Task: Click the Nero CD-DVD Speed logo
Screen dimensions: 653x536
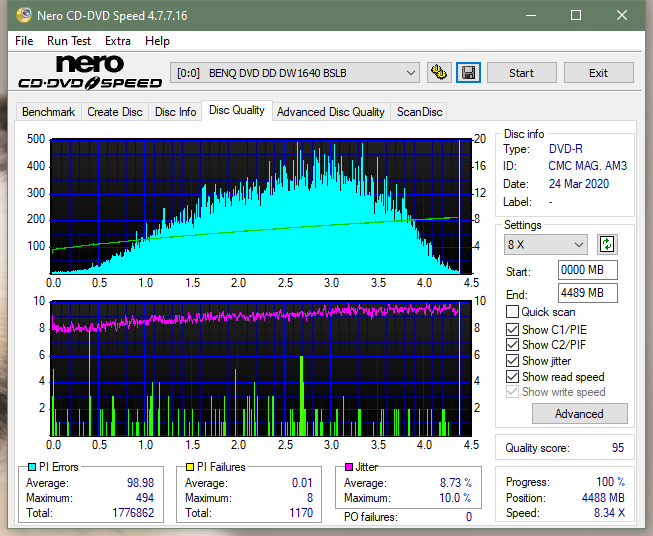Action: [90, 72]
